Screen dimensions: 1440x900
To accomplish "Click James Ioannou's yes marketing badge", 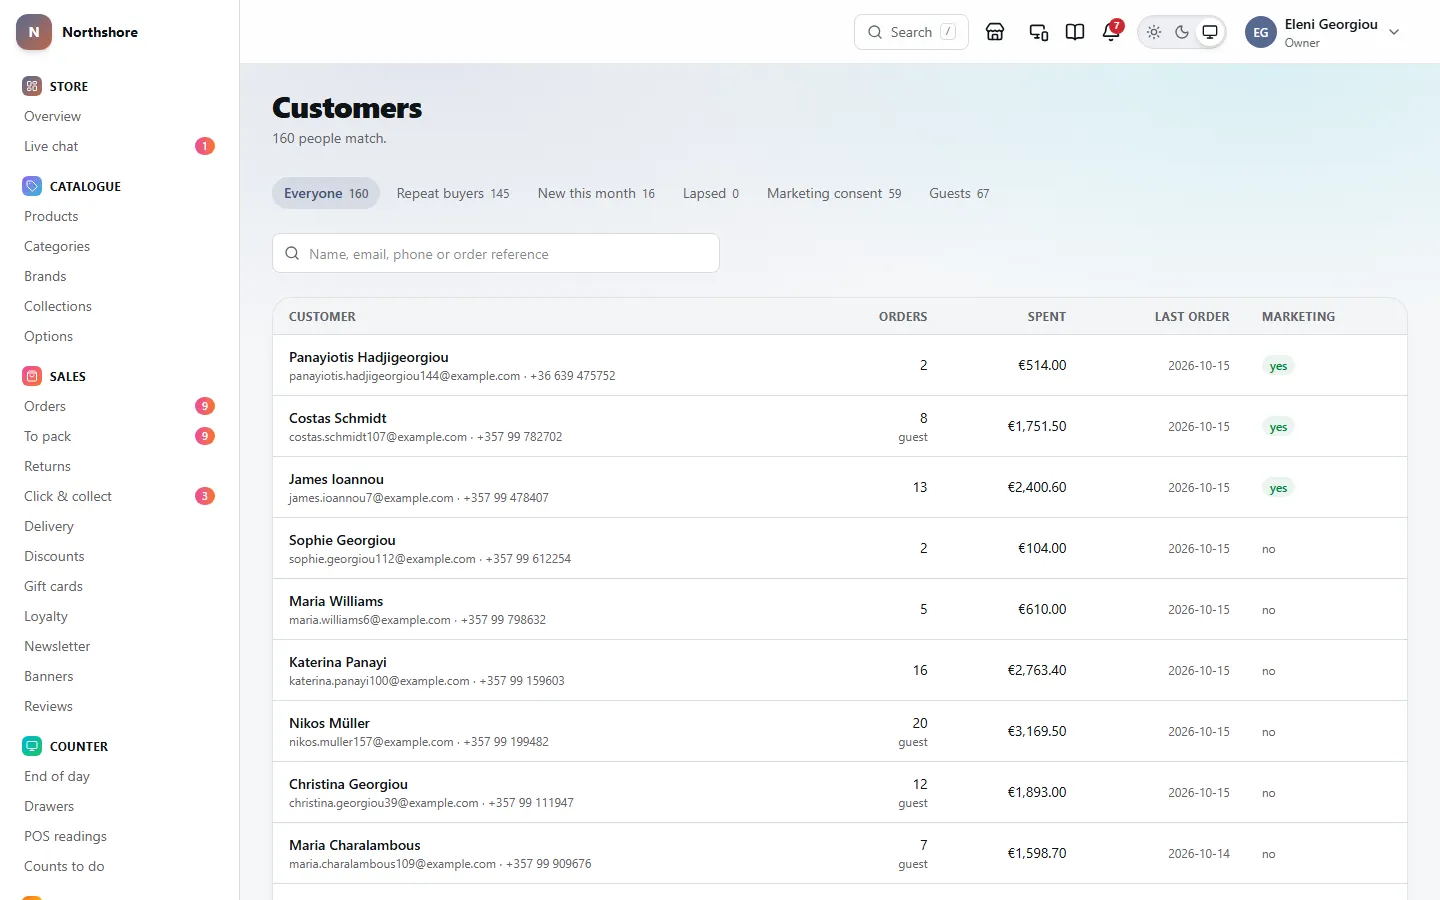I will click(1278, 488).
